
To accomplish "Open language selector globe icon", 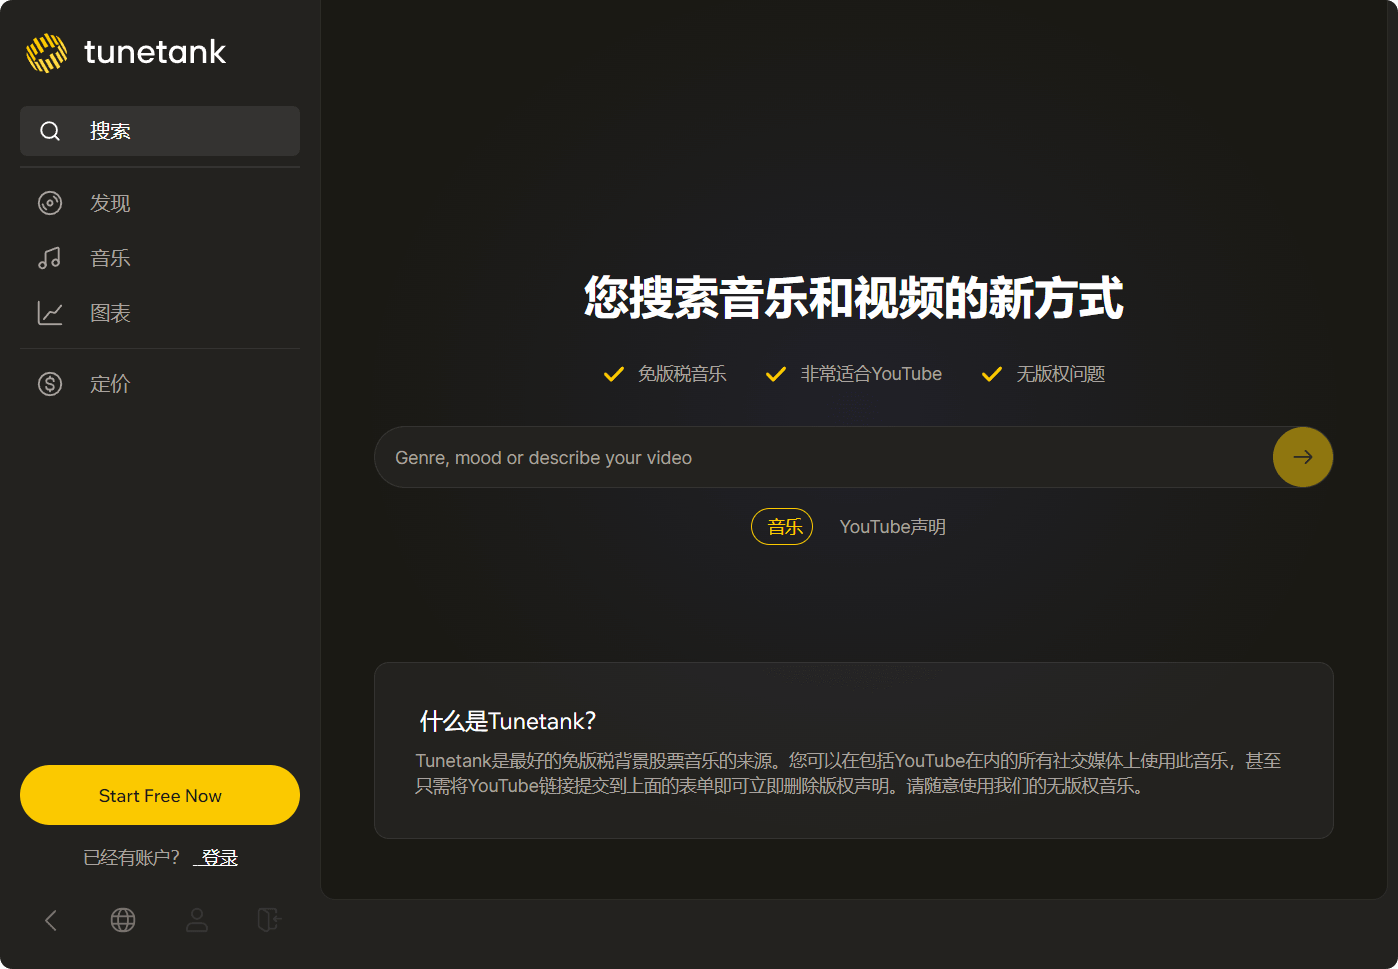I will (123, 920).
